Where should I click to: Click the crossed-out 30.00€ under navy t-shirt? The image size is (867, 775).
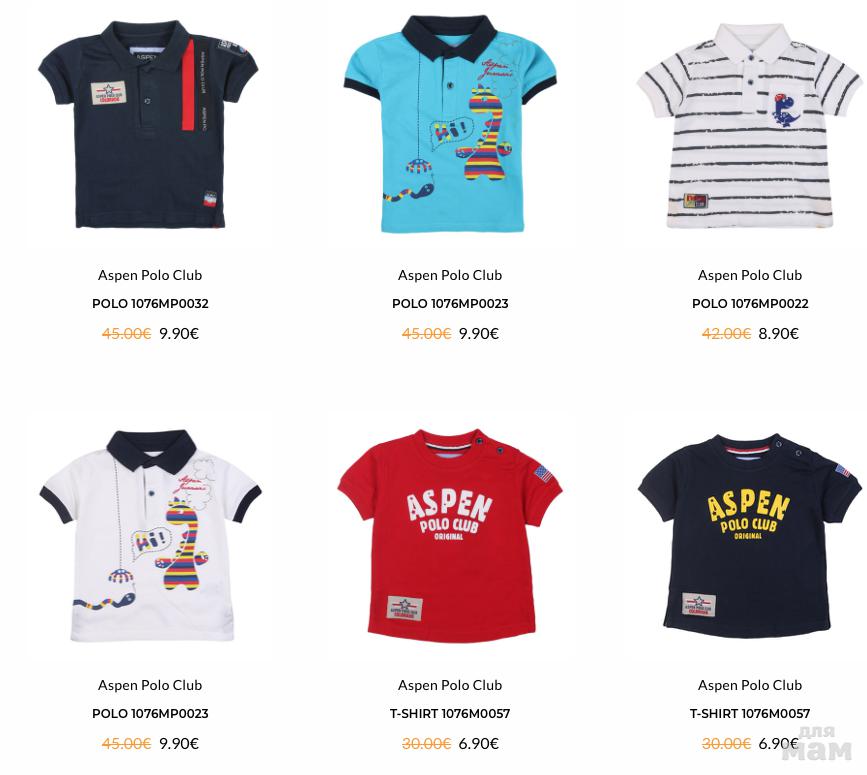point(726,744)
